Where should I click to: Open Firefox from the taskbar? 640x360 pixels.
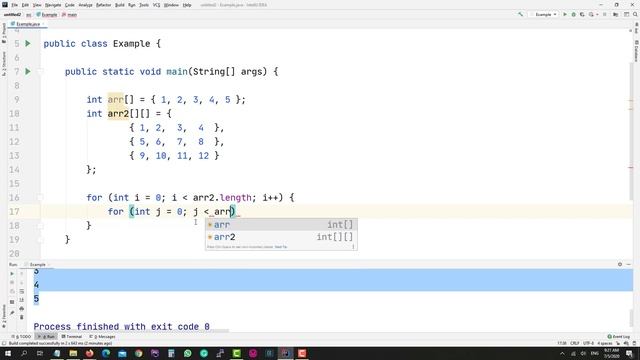[x=89, y=353]
